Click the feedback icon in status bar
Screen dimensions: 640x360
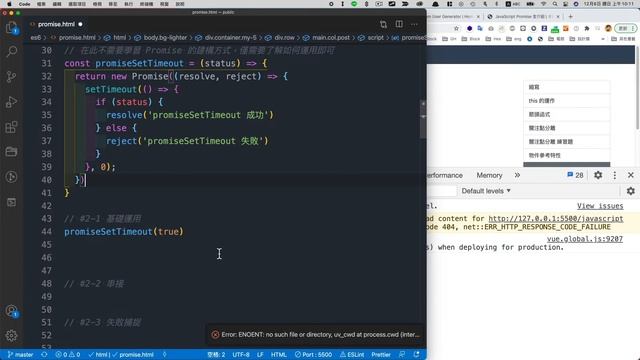tap(402, 355)
